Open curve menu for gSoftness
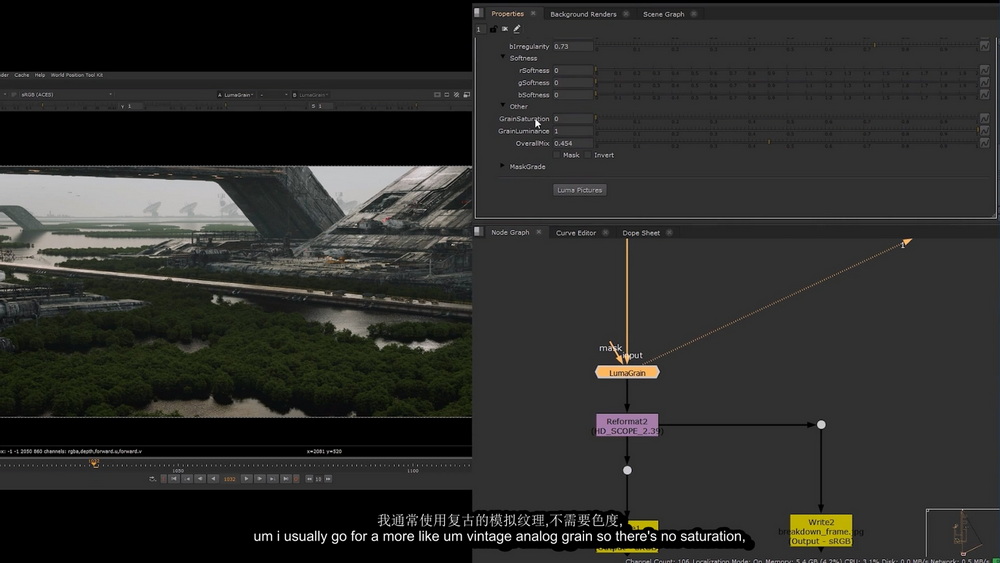The image size is (1000, 563). point(984,82)
